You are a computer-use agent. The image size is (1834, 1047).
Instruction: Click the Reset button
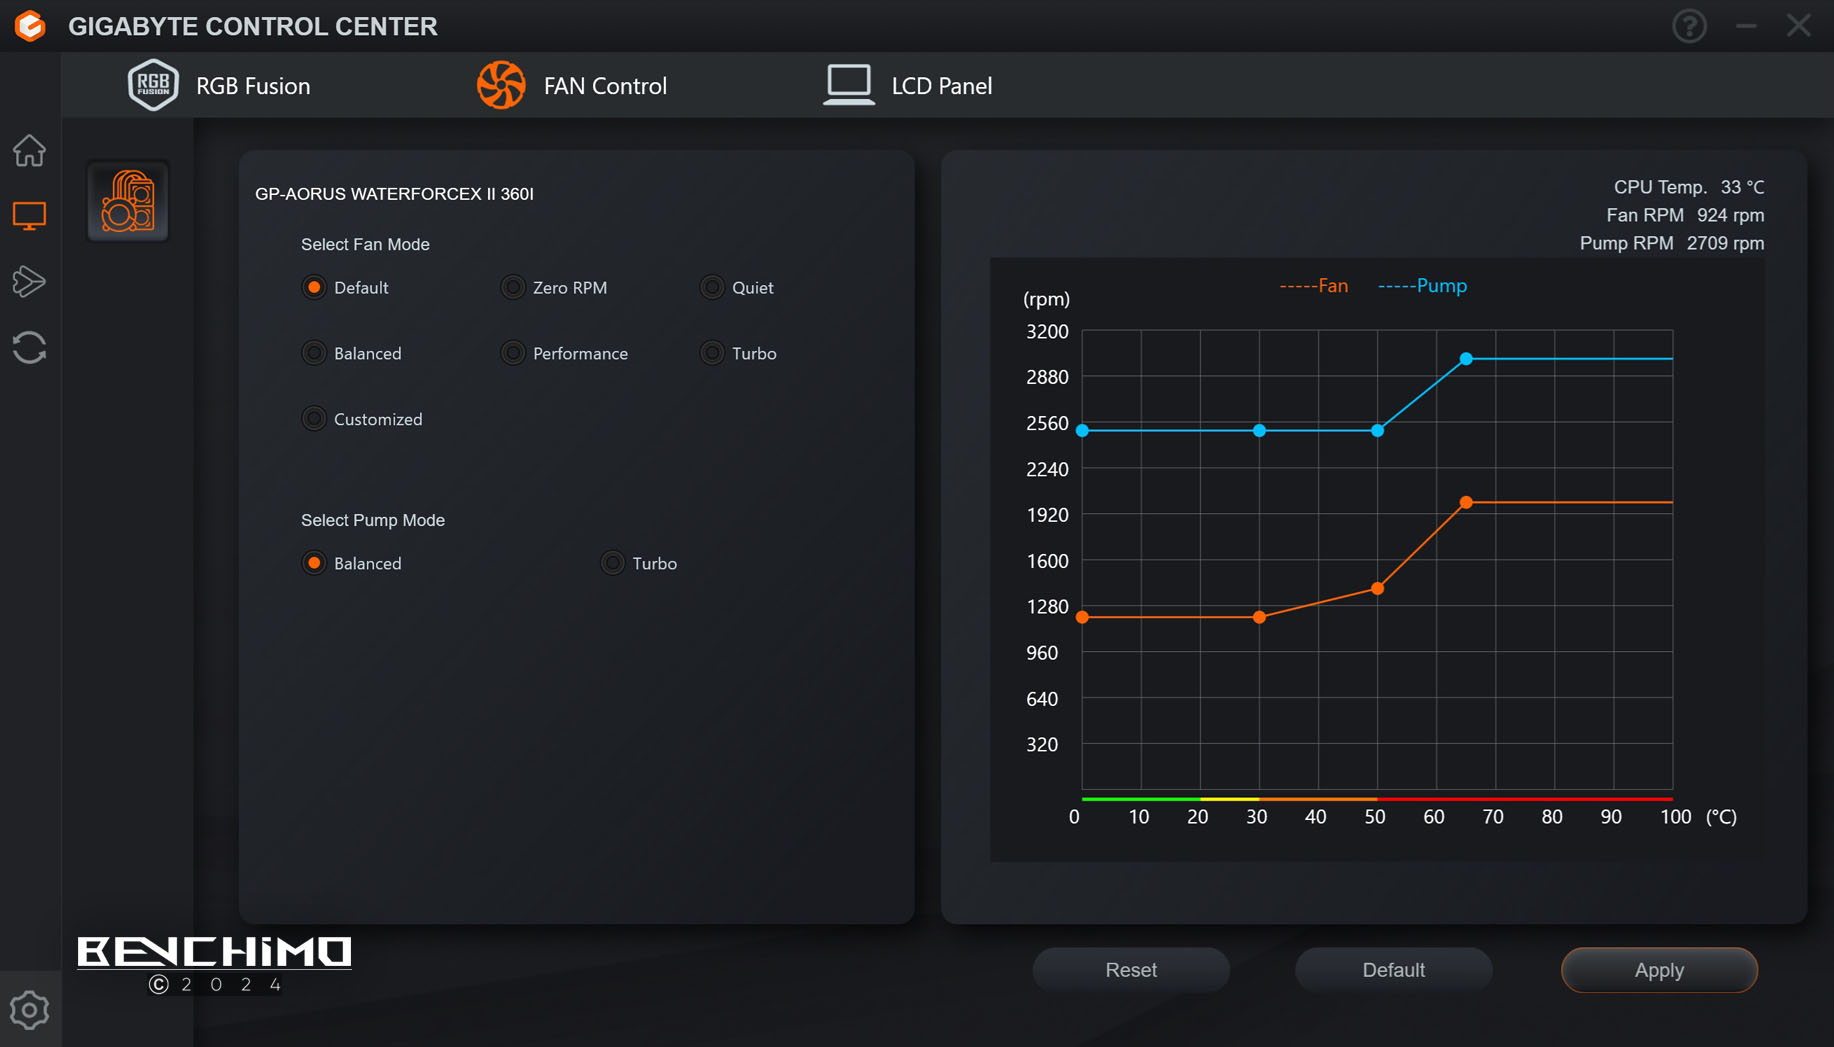1130,970
